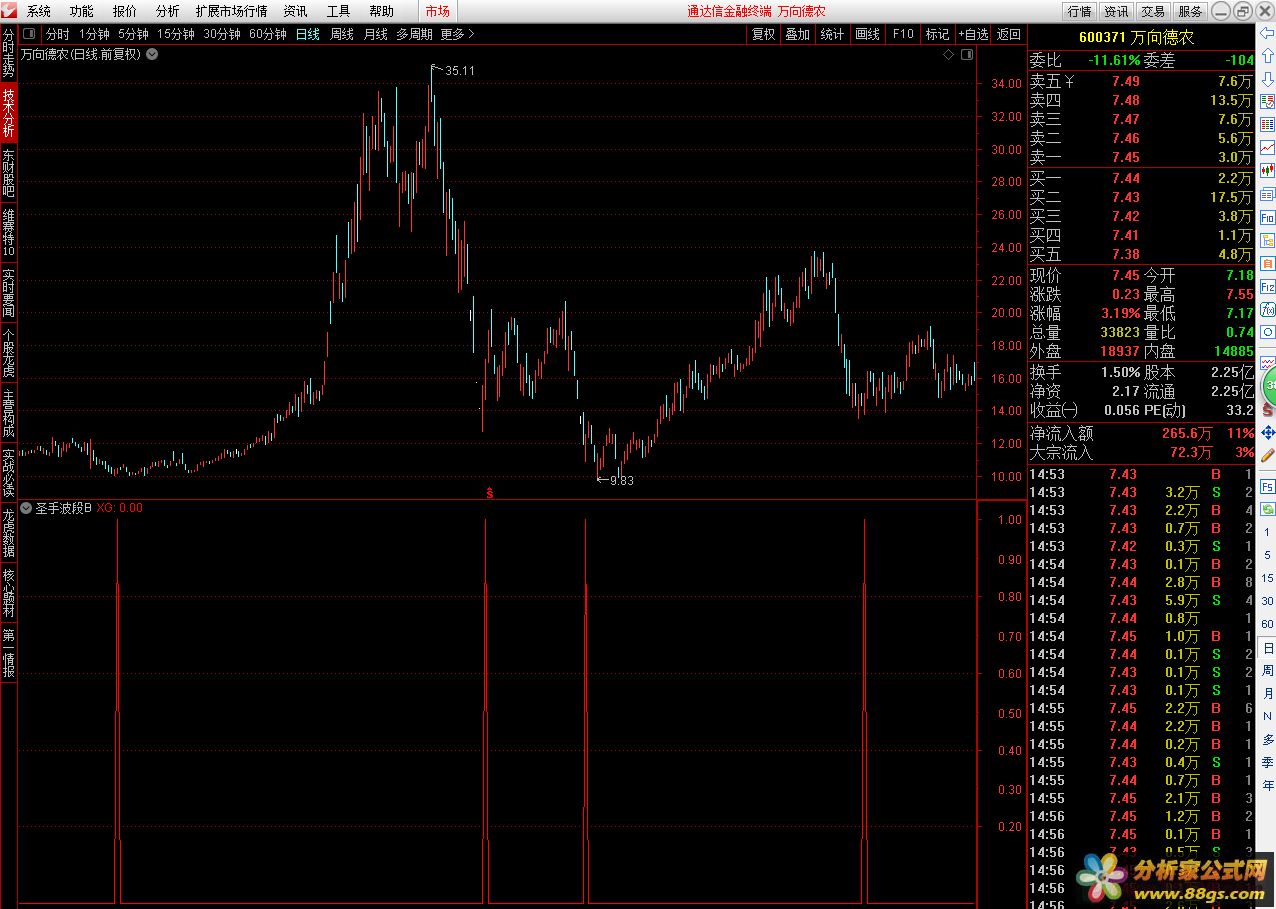The height and width of the screenshot is (909, 1276).
Task: Click the 交易 button at top right
Action: 1153,11
